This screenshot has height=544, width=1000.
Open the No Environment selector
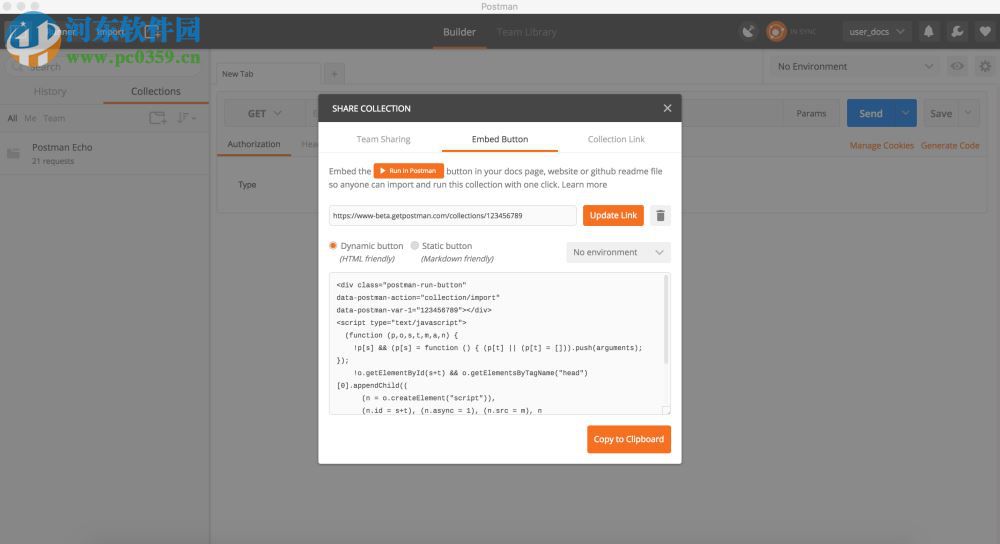855,66
